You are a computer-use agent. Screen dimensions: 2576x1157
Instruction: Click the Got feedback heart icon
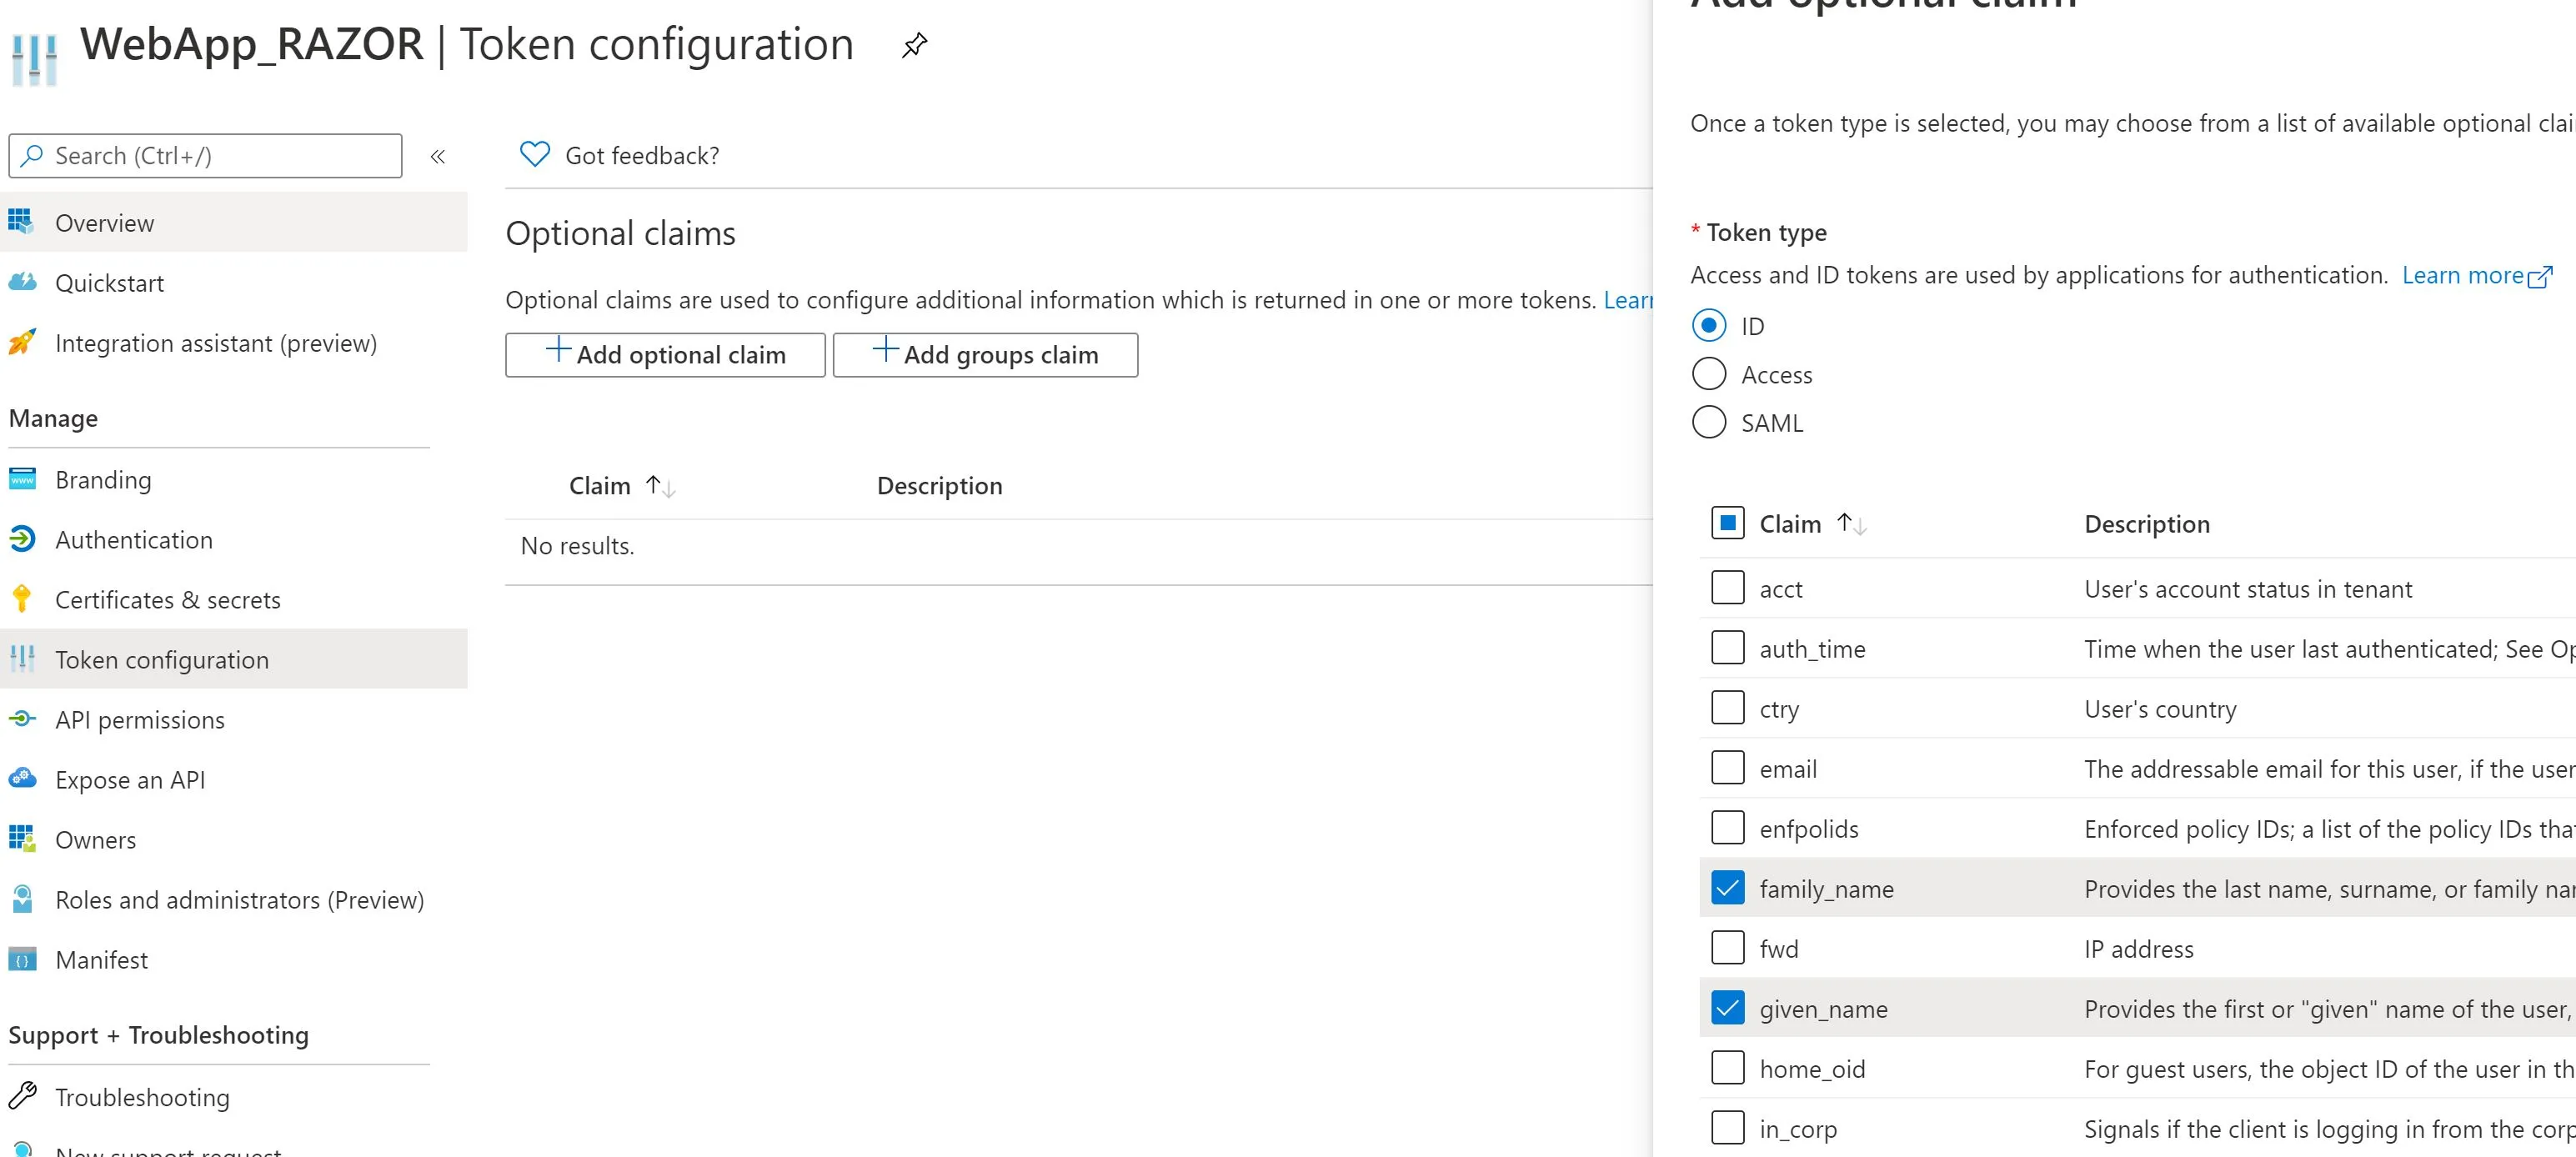tap(535, 154)
